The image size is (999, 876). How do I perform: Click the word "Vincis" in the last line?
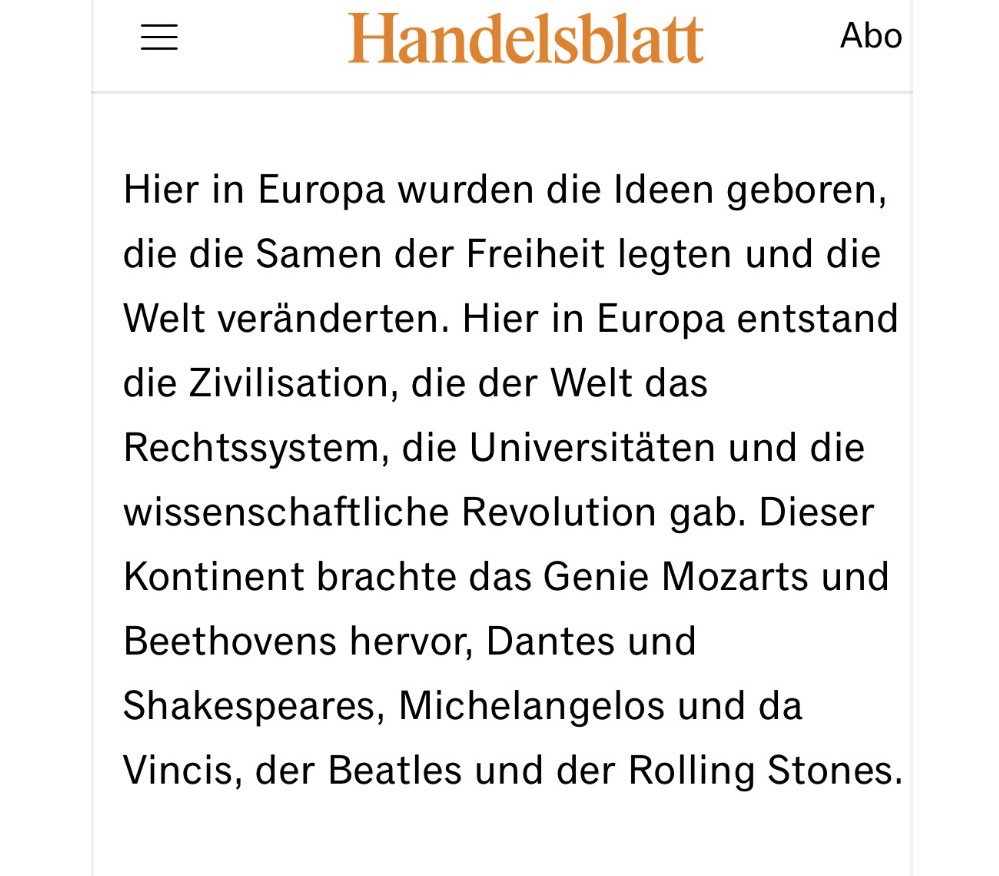180,771
